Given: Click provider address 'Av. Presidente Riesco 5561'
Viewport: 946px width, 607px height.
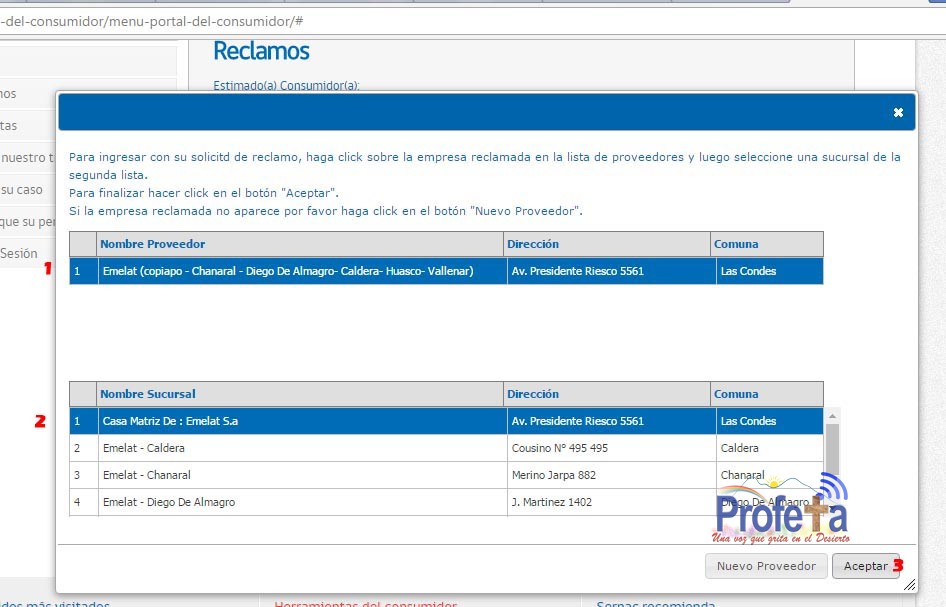Looking at the screenshot, I should click(x=577, y=271).
